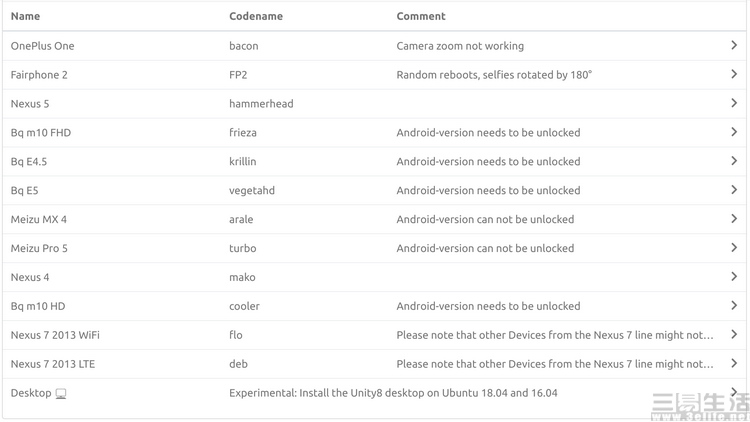Click the Name column header
Image resolution: width=750 pixels, height=422 pixels.
(25, 16)
